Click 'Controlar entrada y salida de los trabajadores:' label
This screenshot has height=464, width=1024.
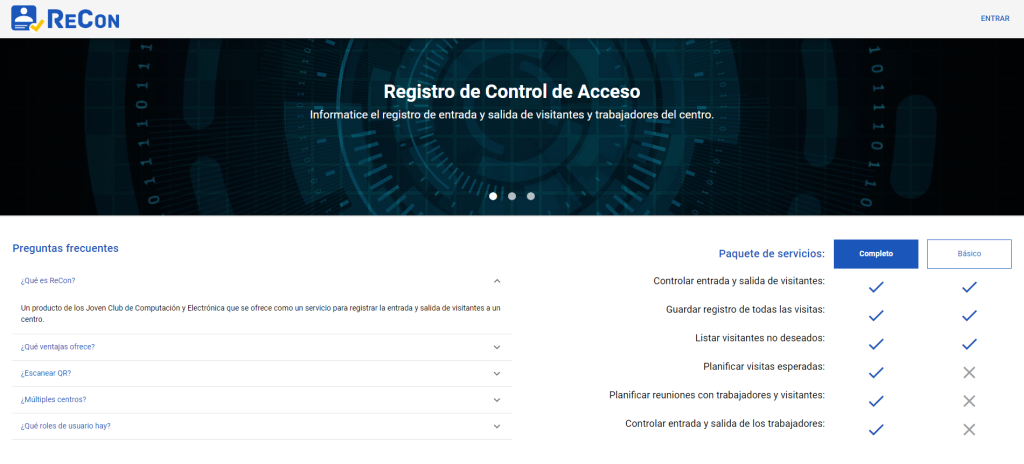(725, 423)
